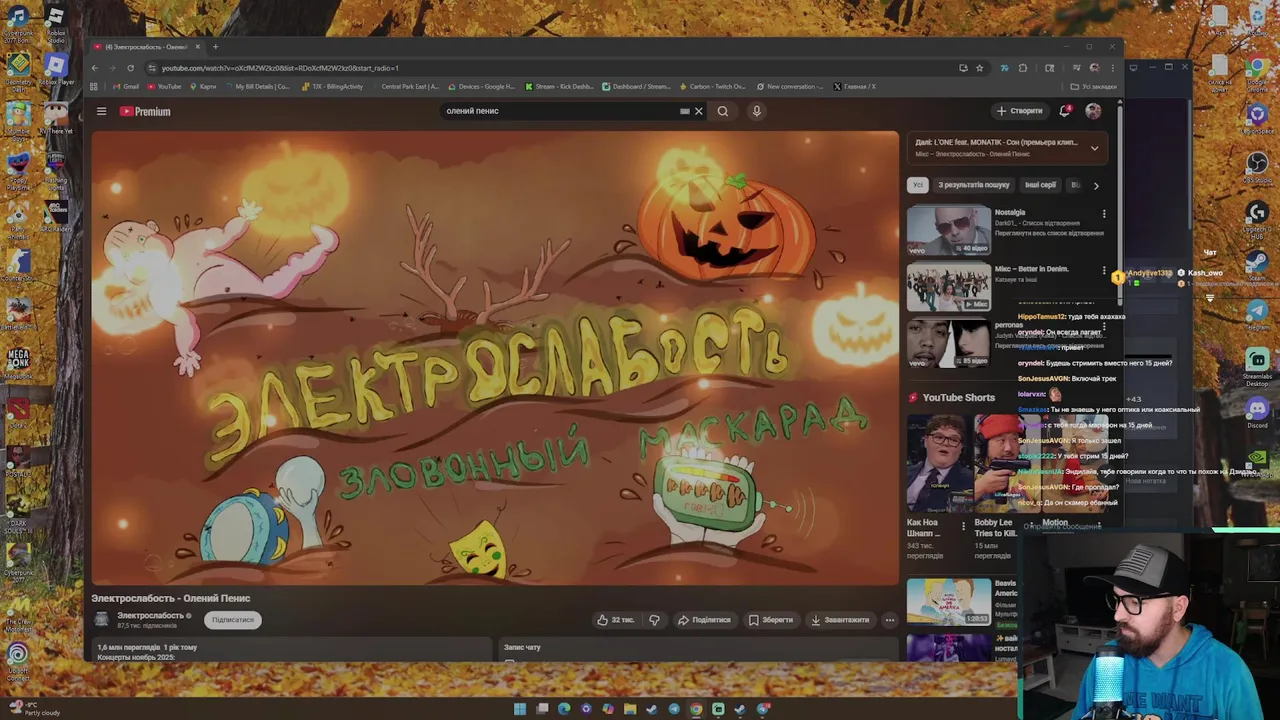Image resolution: width=1280 pixels, height=720 pixels.
Task: Focus the YouTube search input field
Action: pos(560,111)
